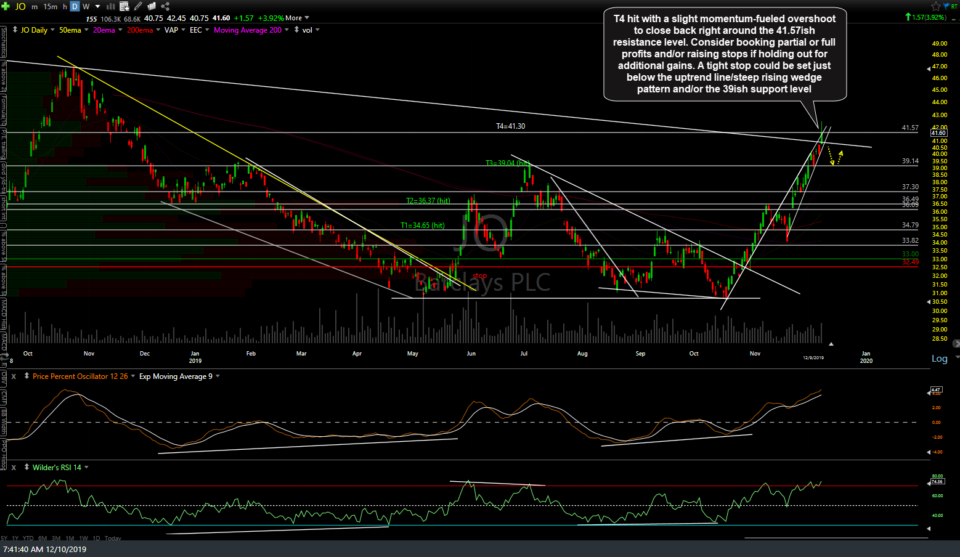This screenshot has height=557, width=960.
Task: Expand the More quote details dropdown
Action: pyautogui.click(x=297, y=18)
